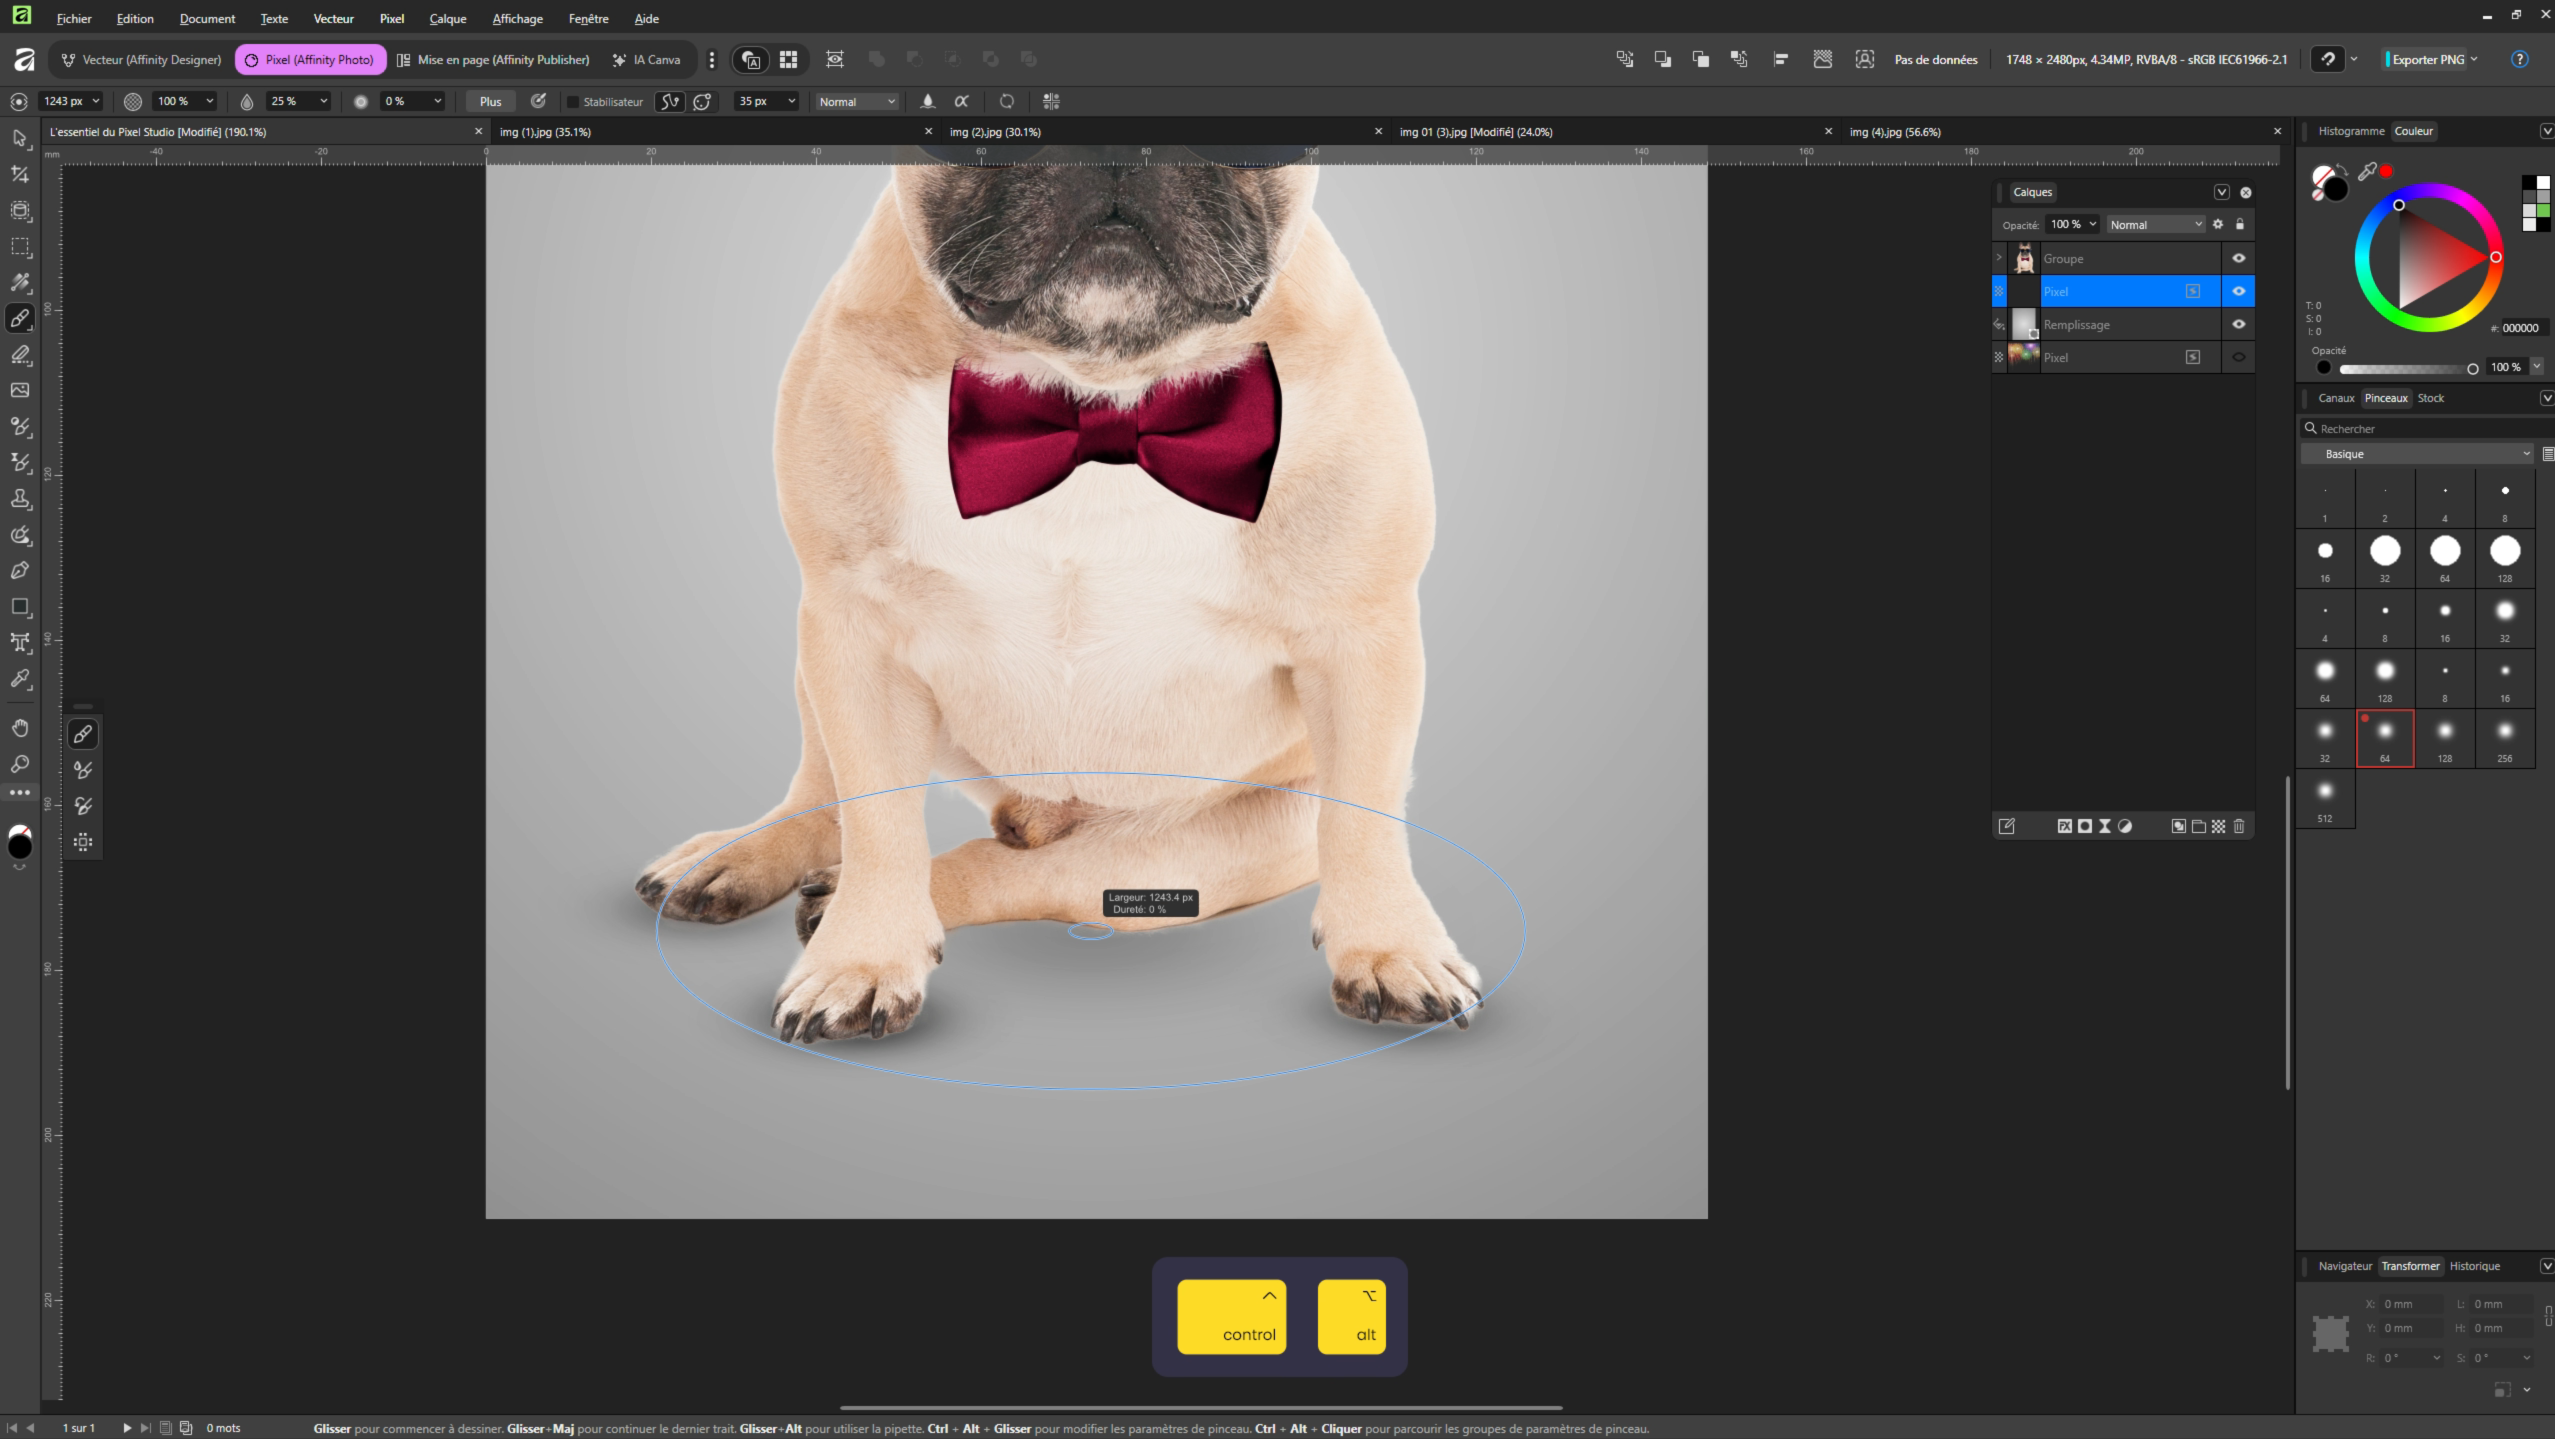
Task: Hide the Remplissage layer
Action: tap(2238, 324)
